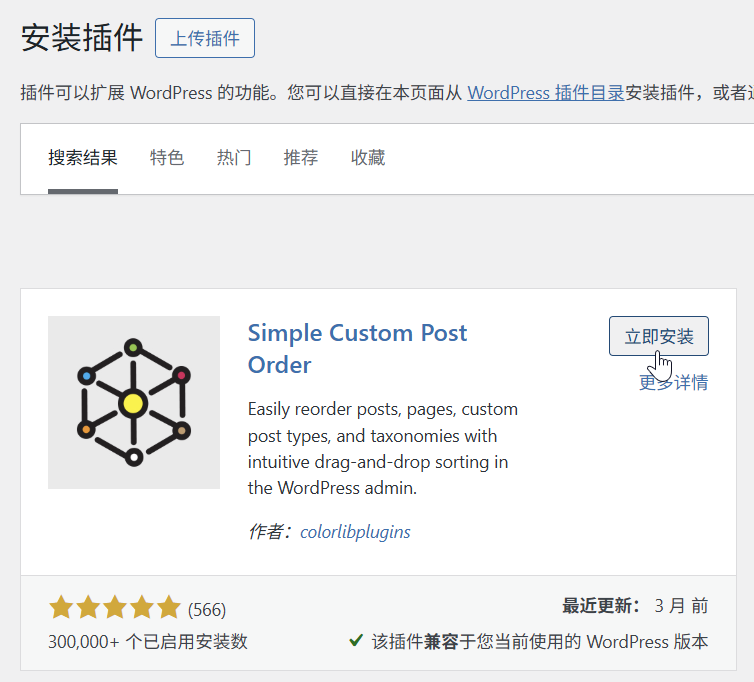Viewport: 754px width, 682px height.
Task: Click the Simple Custom Post Order plugin icon
Action: [134, 403]
